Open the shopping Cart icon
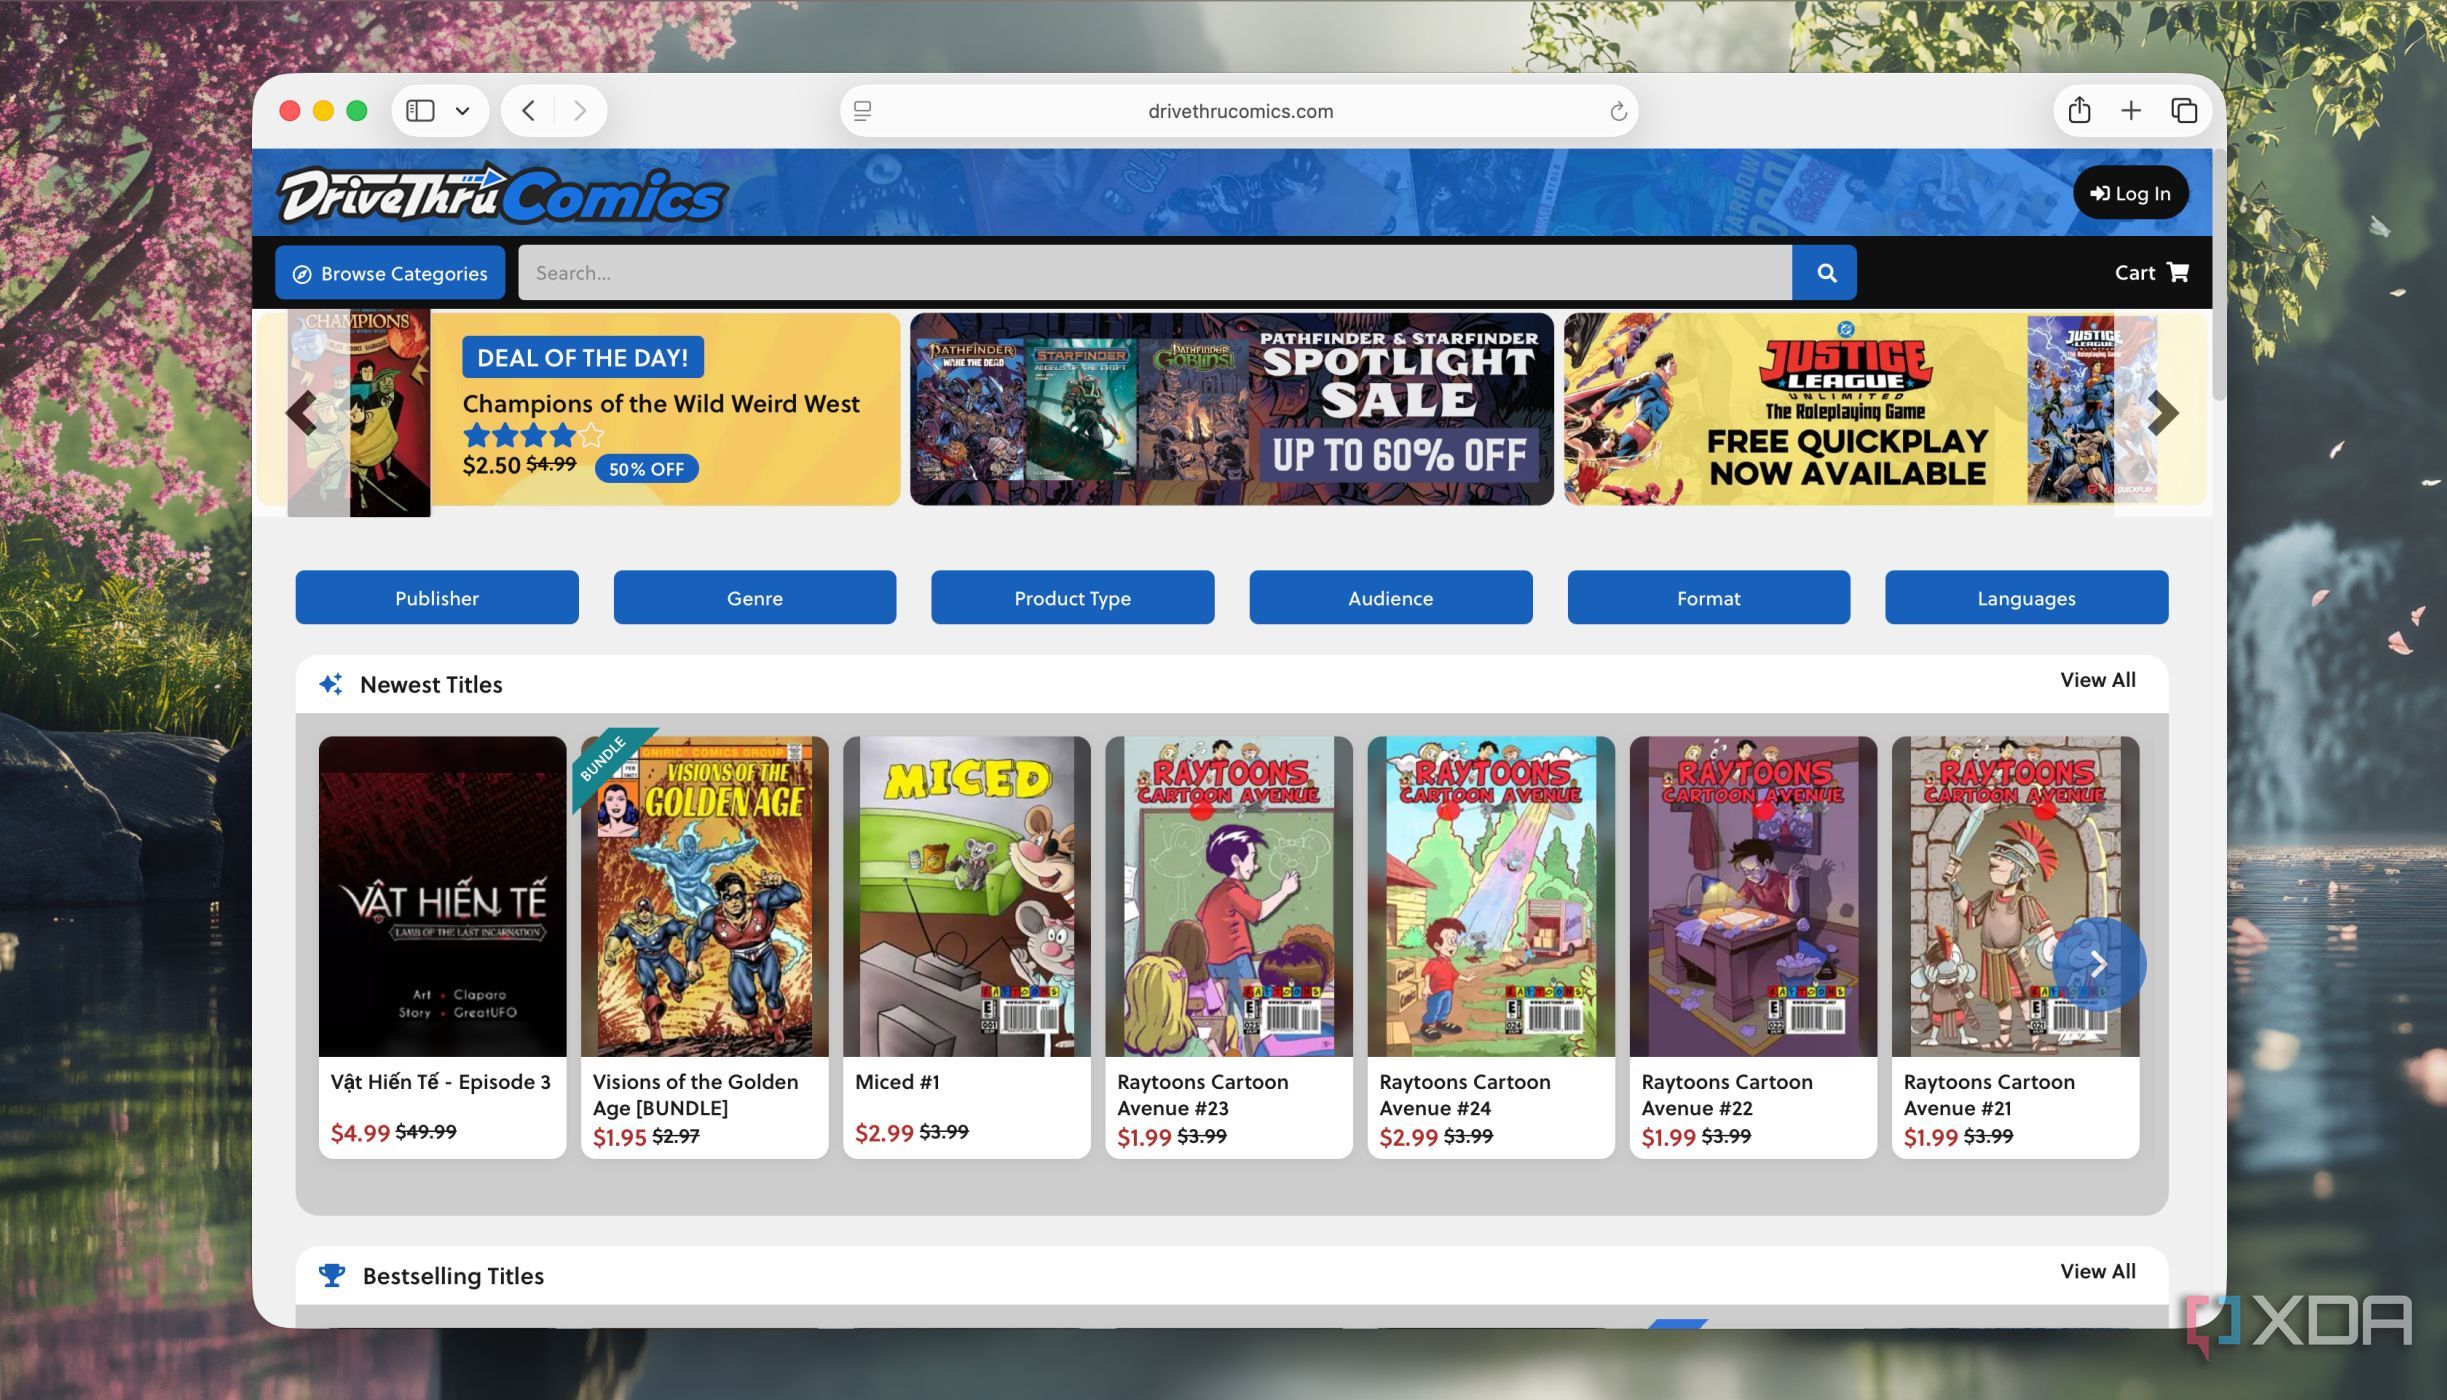Image resolution: width=2447 pixels, height=1400 pixels. click(x=2178, y=272)
